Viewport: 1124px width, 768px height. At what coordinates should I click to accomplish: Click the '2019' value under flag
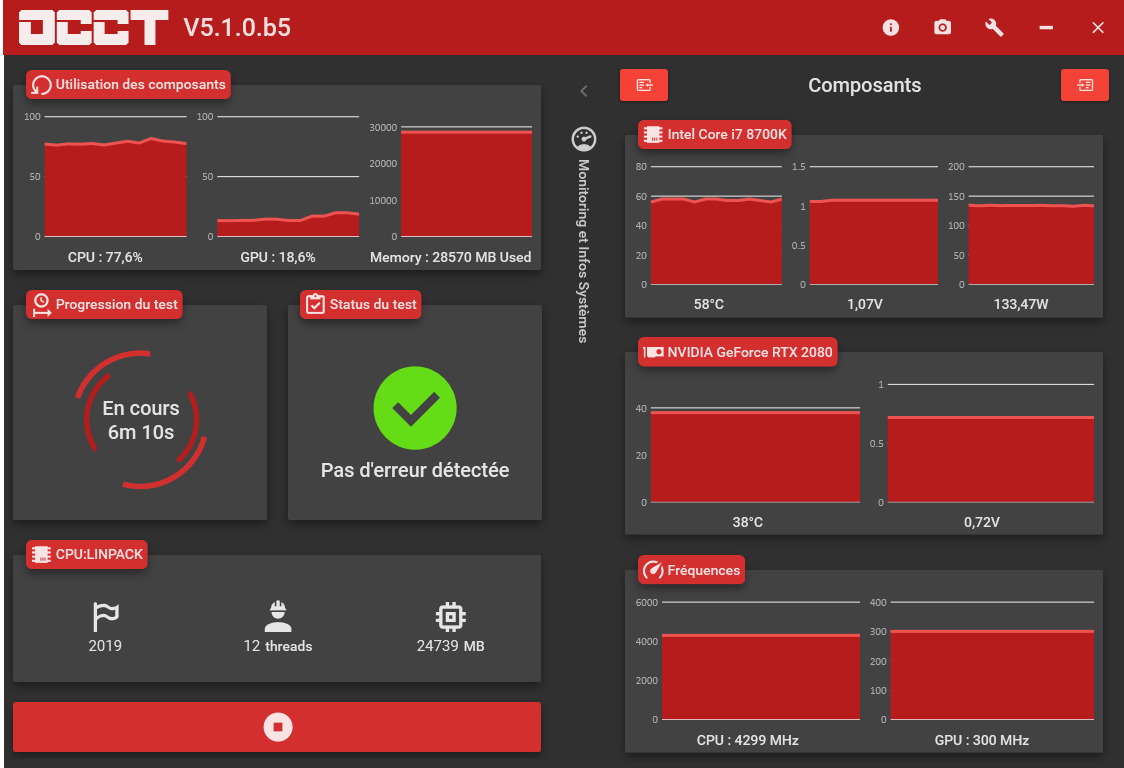(x=105, y=645)
